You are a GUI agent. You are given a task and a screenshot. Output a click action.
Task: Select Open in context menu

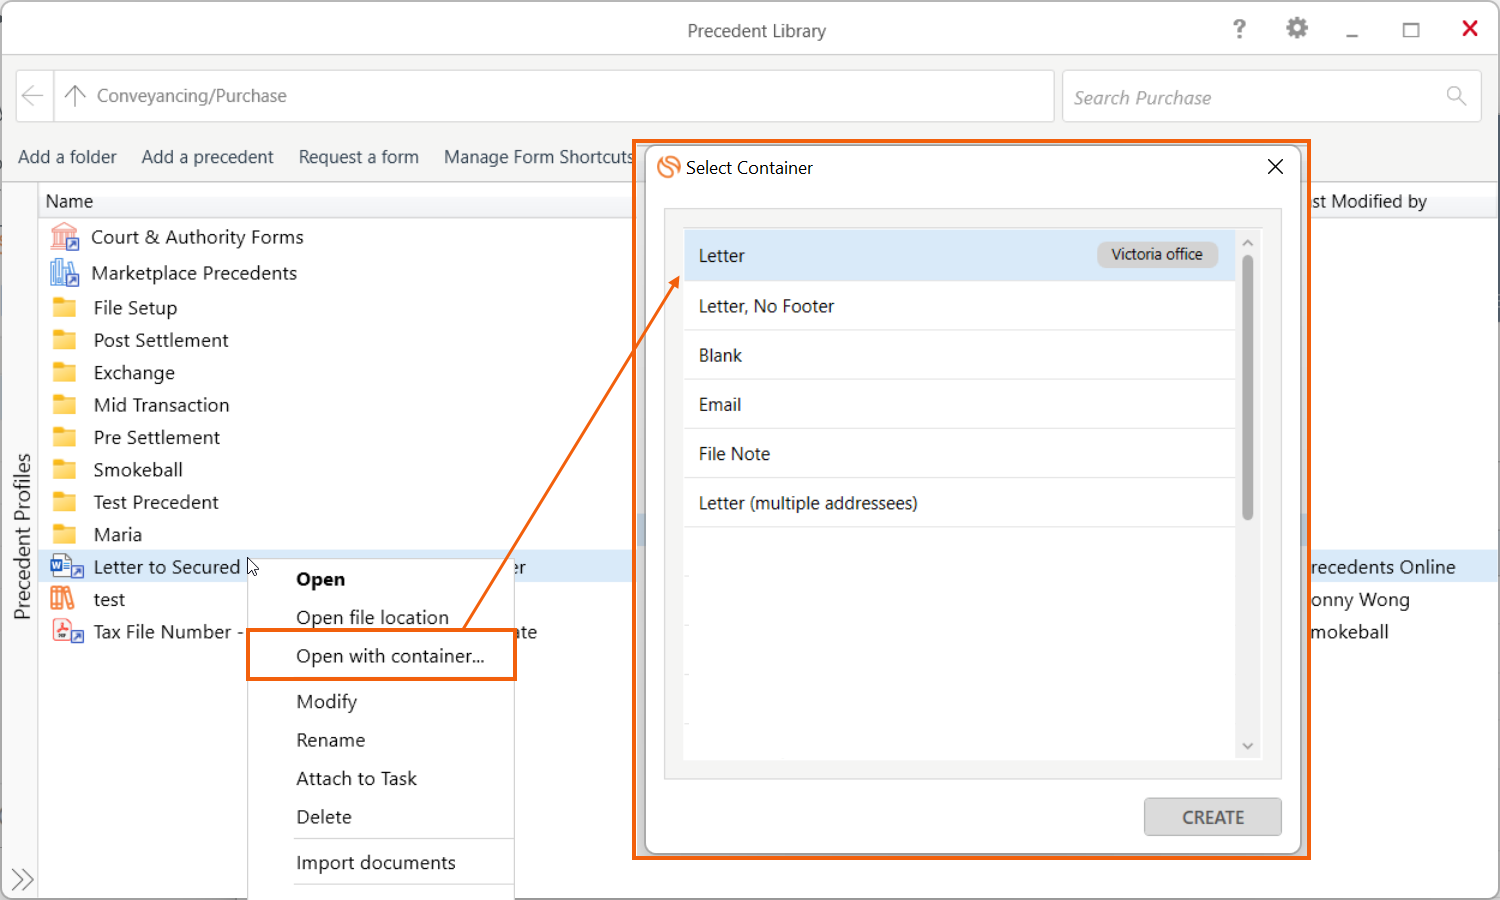(x=320, y=579)
